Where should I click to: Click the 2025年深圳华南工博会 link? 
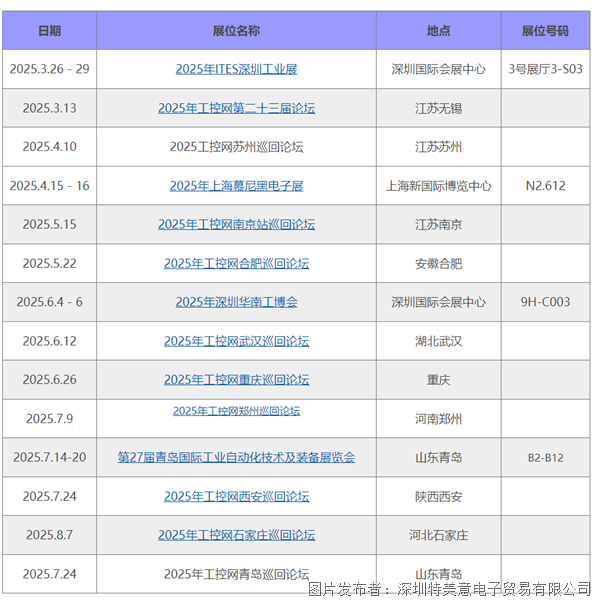[x=236, y=302]
